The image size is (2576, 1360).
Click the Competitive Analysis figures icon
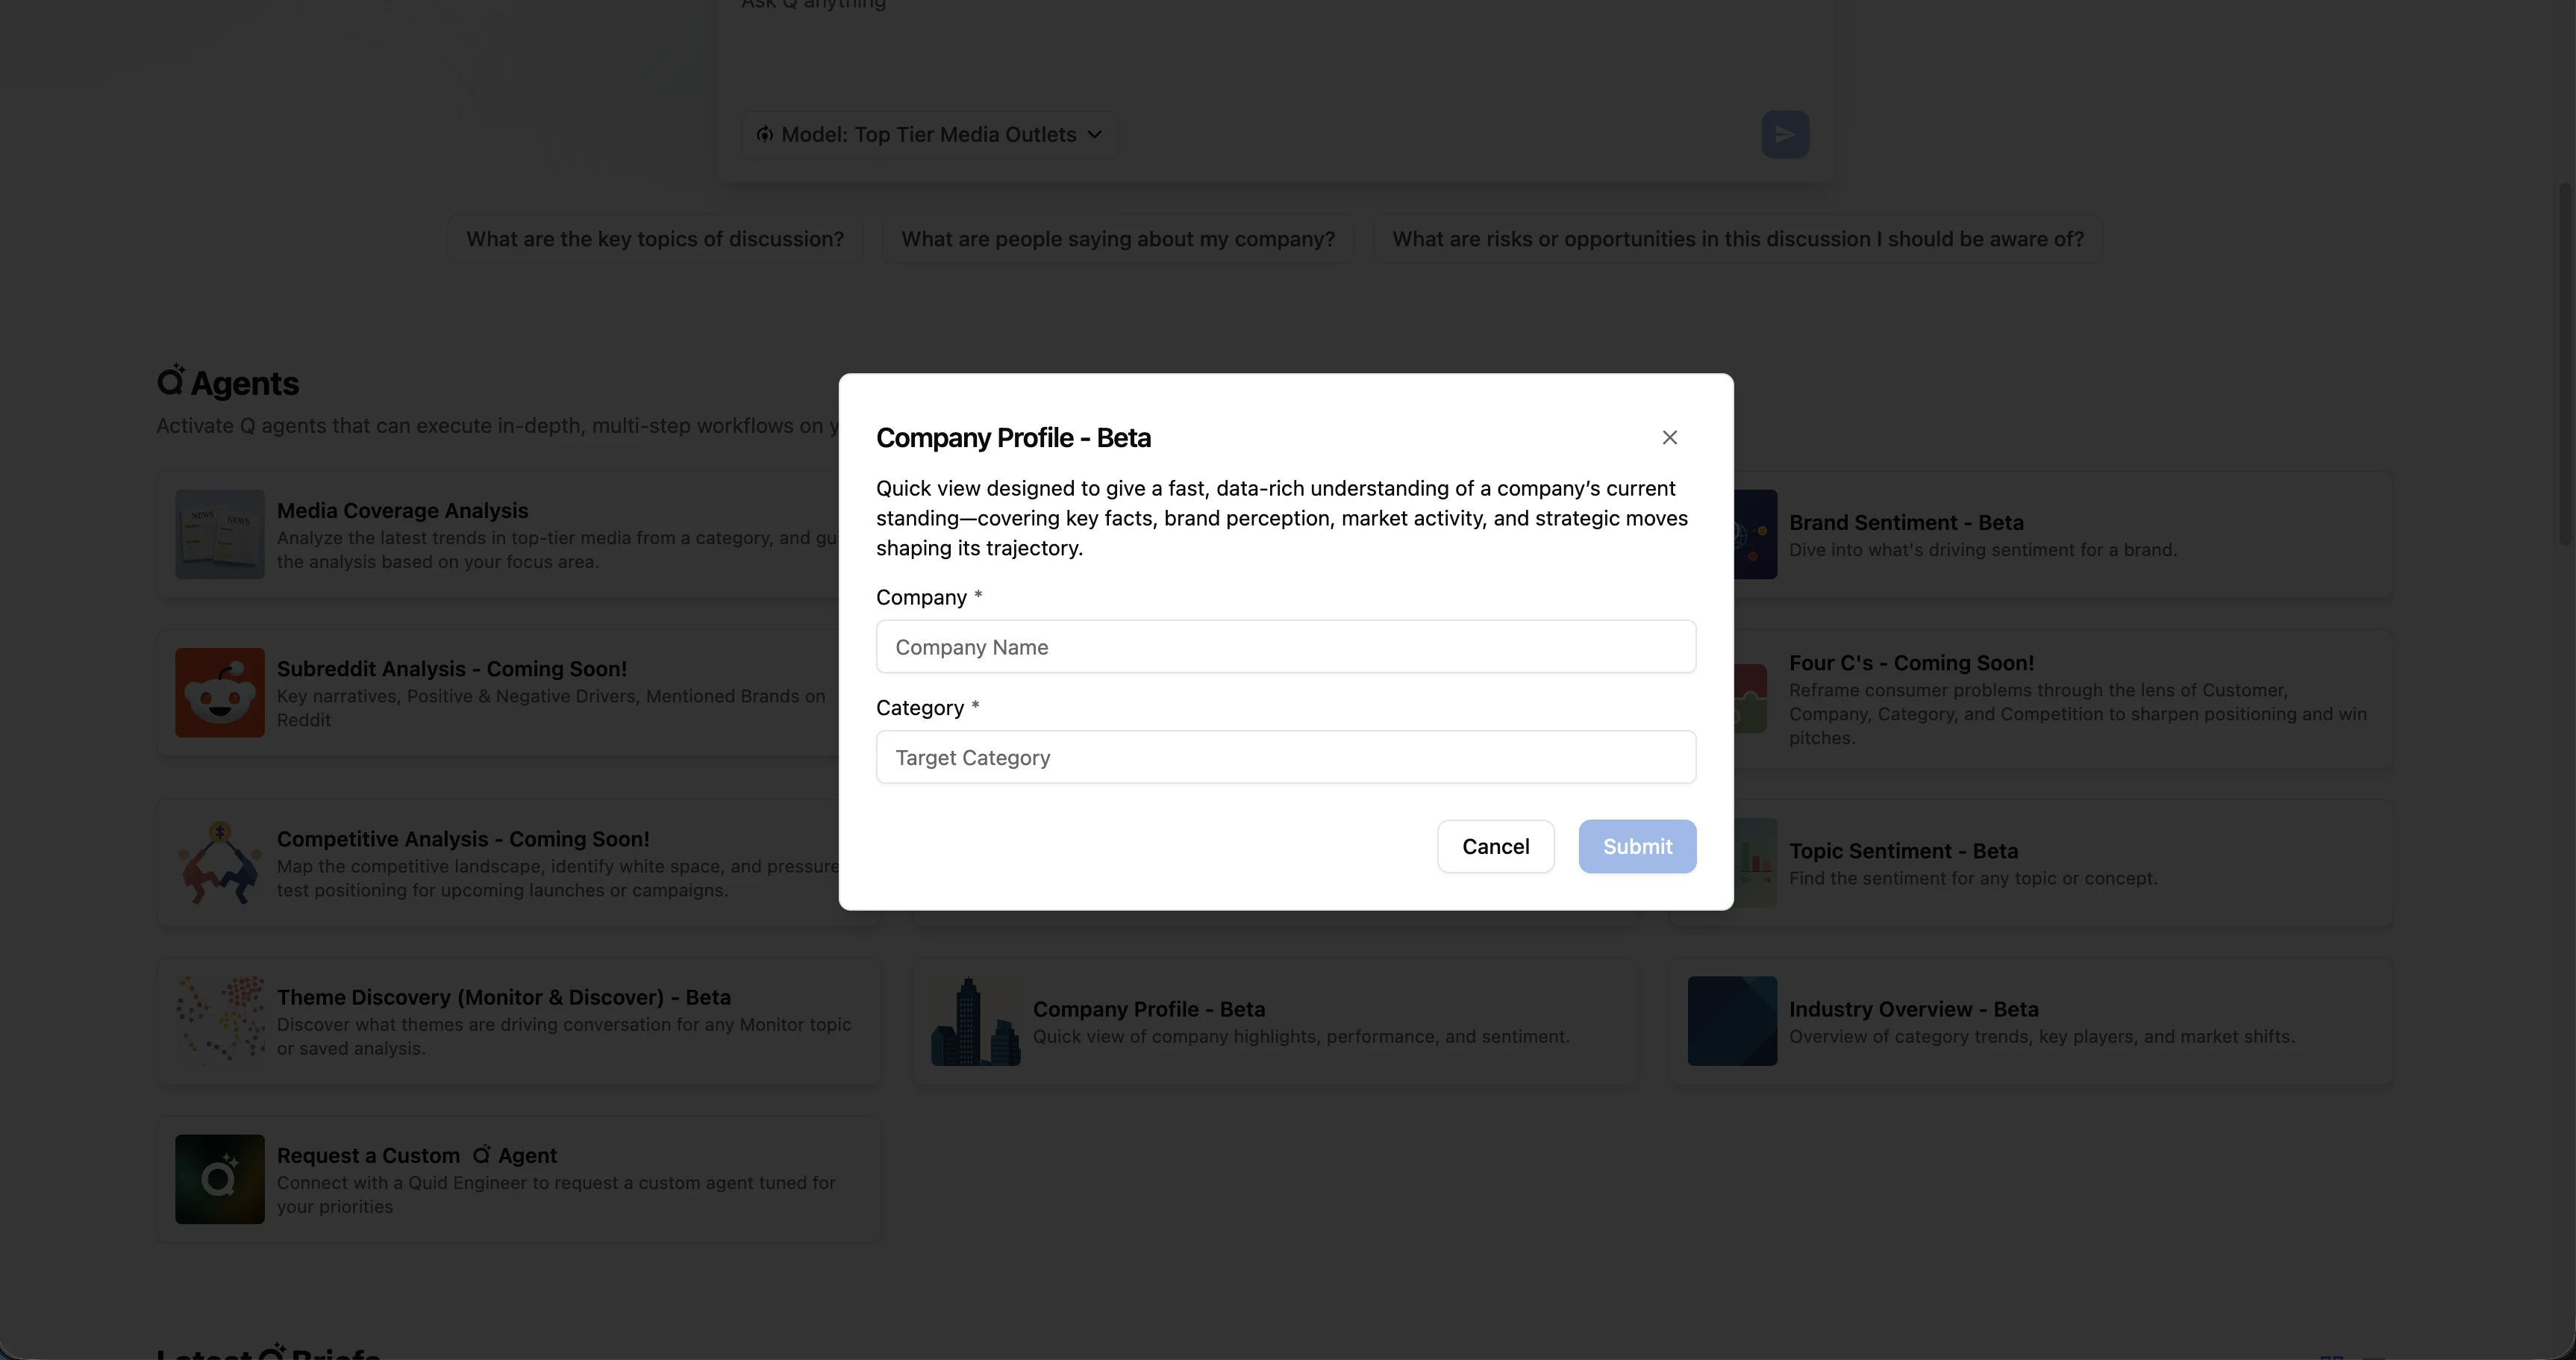[220, 863]
